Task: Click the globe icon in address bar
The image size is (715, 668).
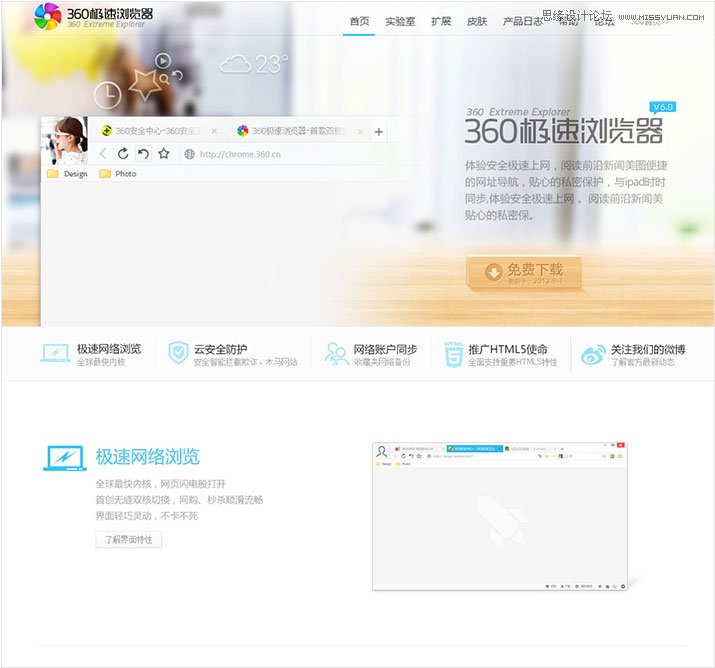Action: click(189, 154)
